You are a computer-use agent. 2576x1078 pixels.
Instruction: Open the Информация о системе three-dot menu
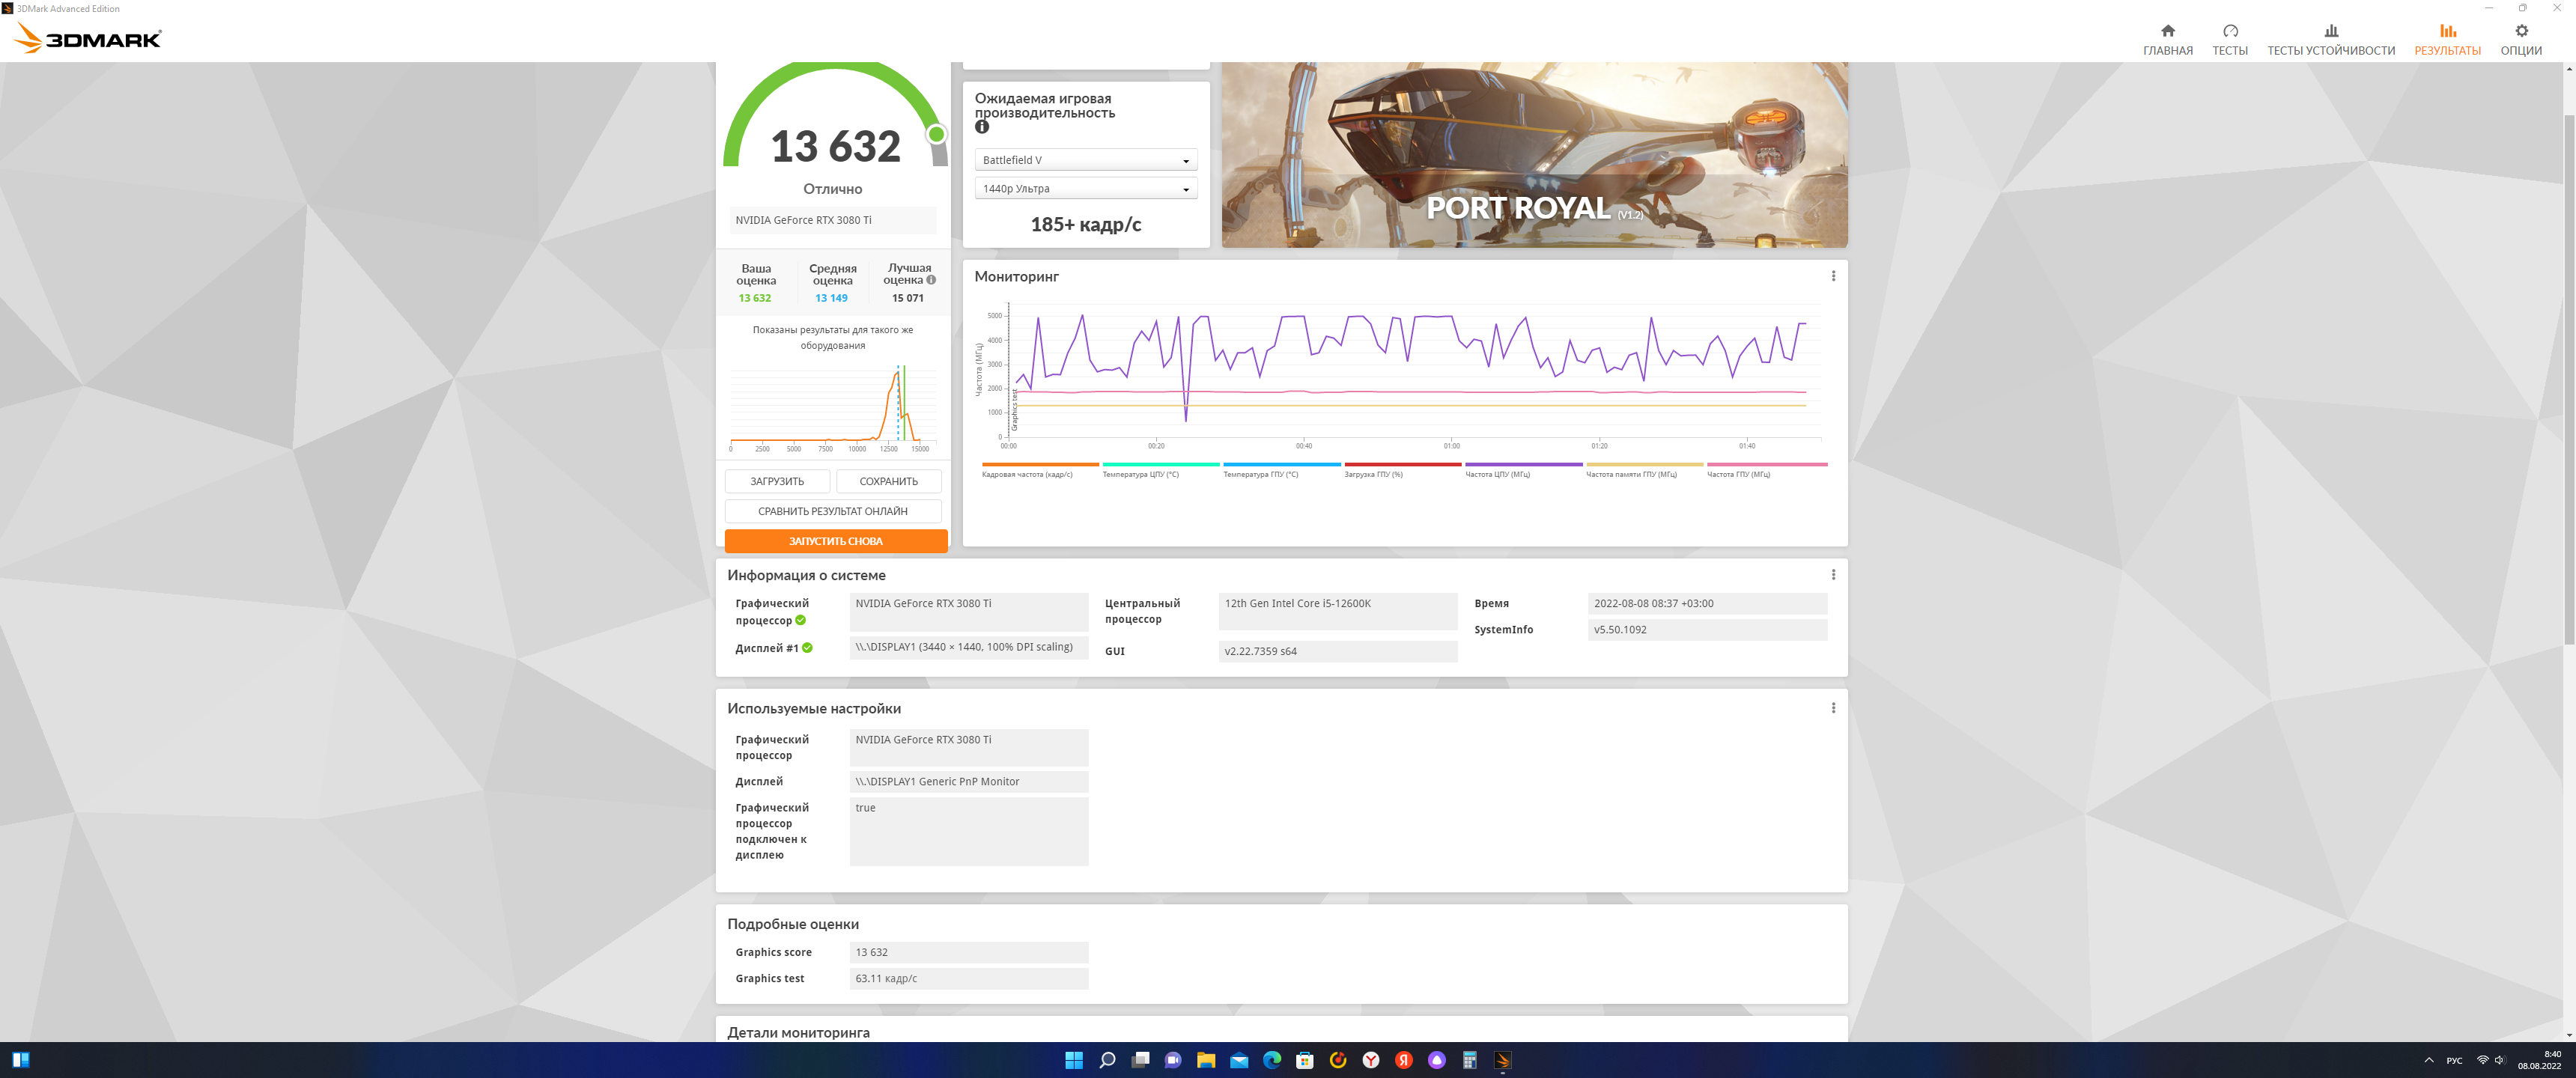coord(1833,575)
